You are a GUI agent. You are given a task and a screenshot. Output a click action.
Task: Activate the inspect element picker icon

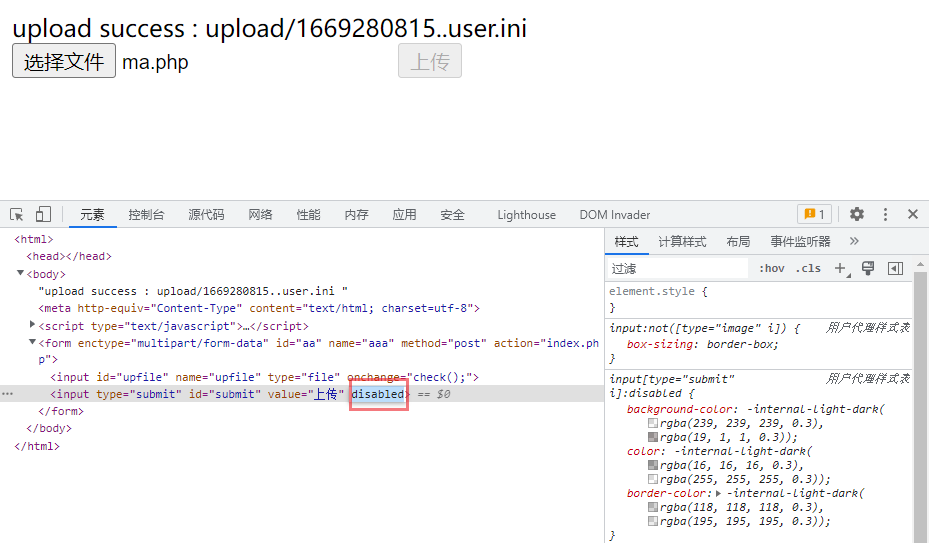click(x=17, y=214)
